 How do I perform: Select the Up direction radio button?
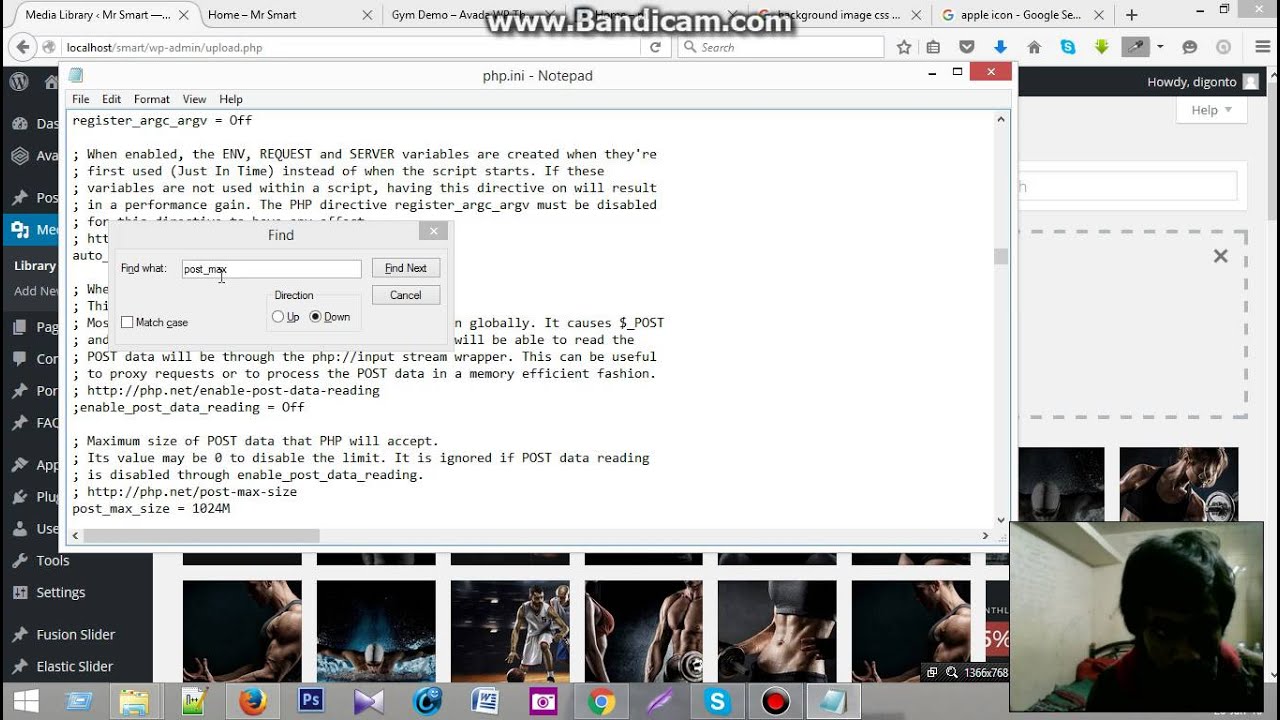(278, 317)
